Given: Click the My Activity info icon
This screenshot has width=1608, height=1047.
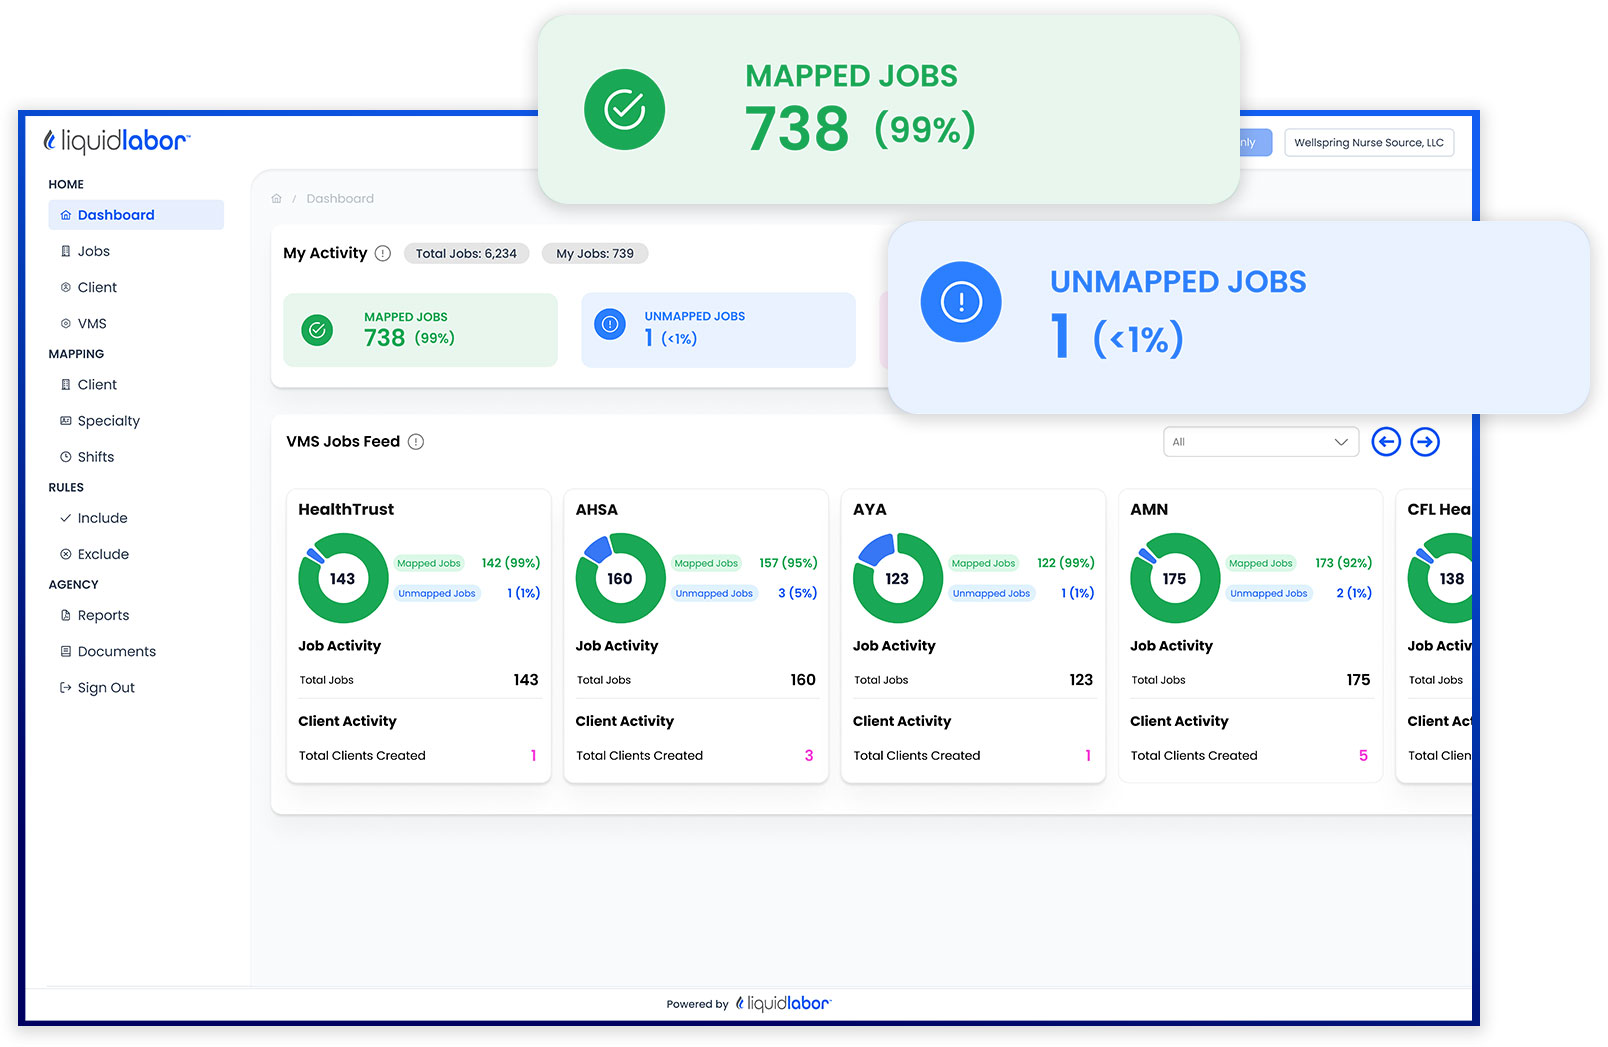Looking at the screenshot, I should tap(383, 253).
